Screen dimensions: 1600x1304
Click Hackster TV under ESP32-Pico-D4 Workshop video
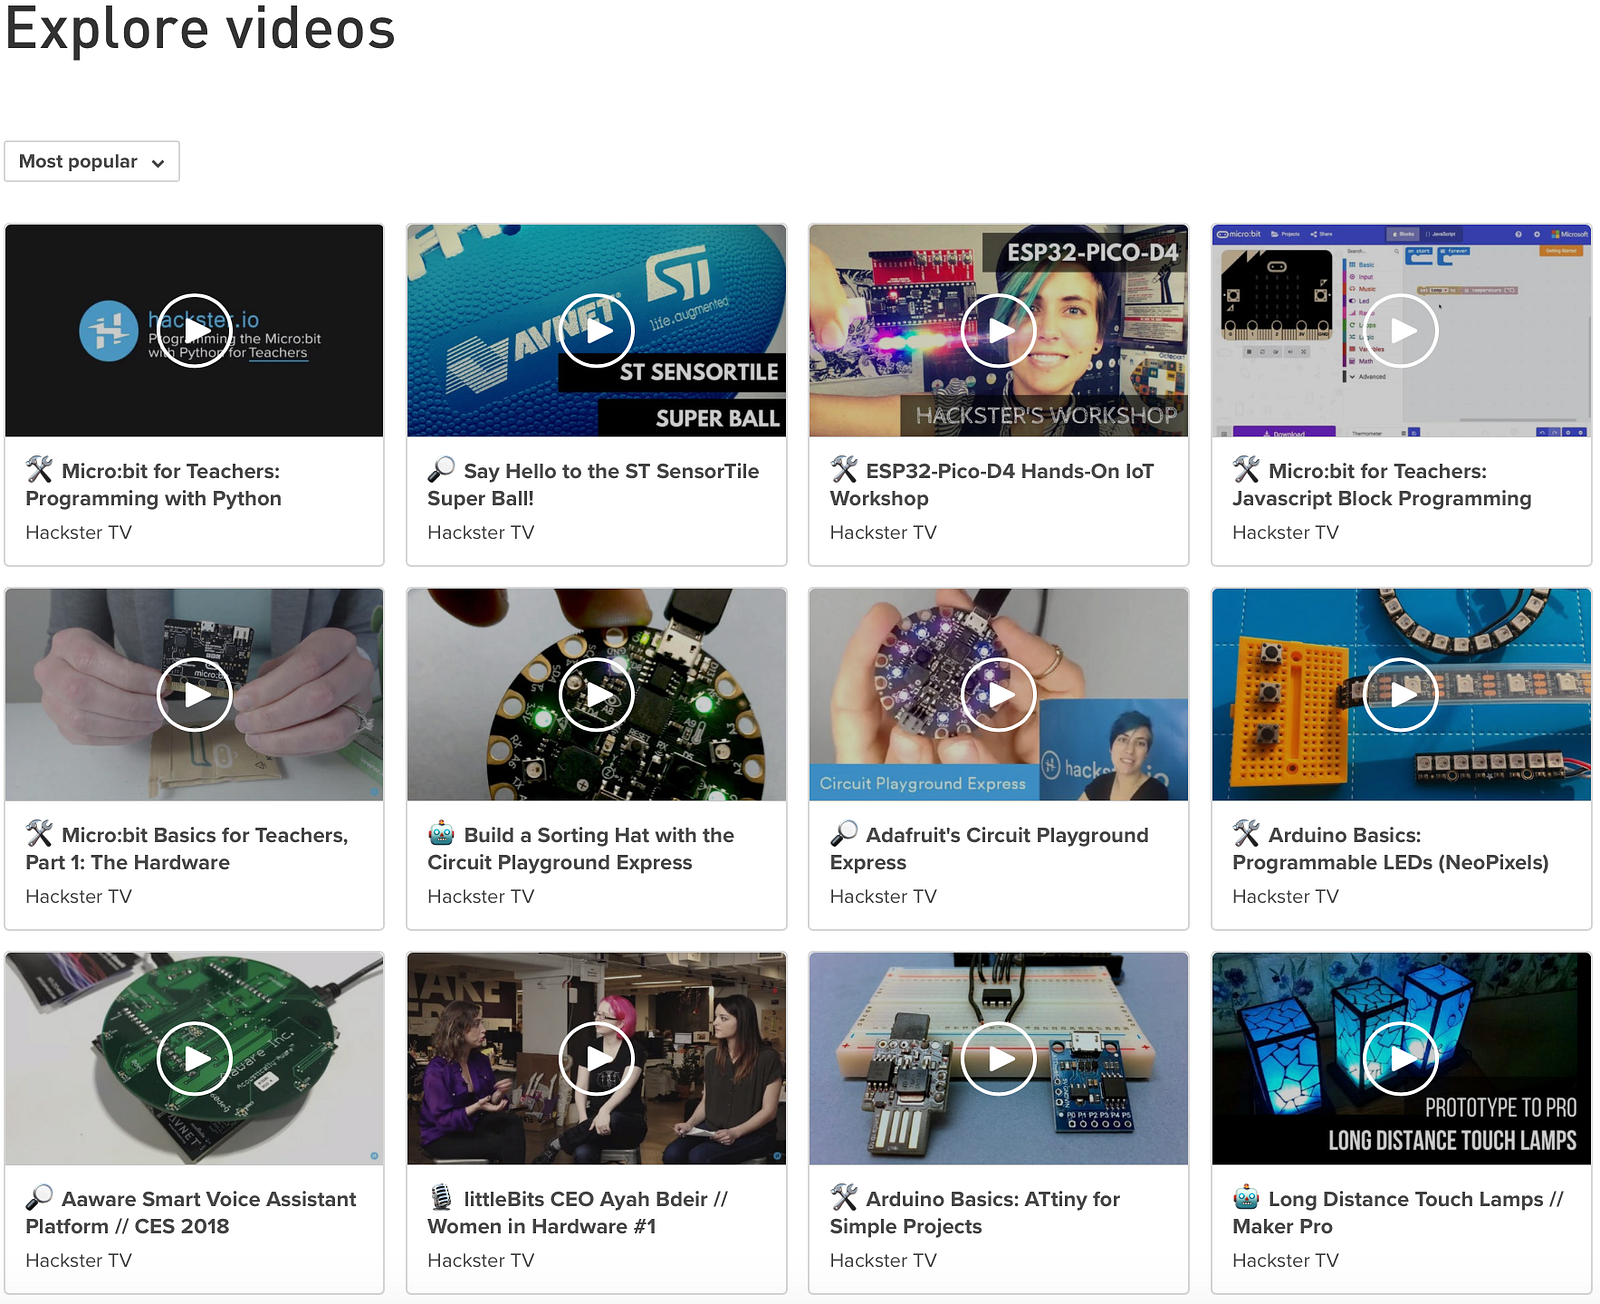pos(883,533)
